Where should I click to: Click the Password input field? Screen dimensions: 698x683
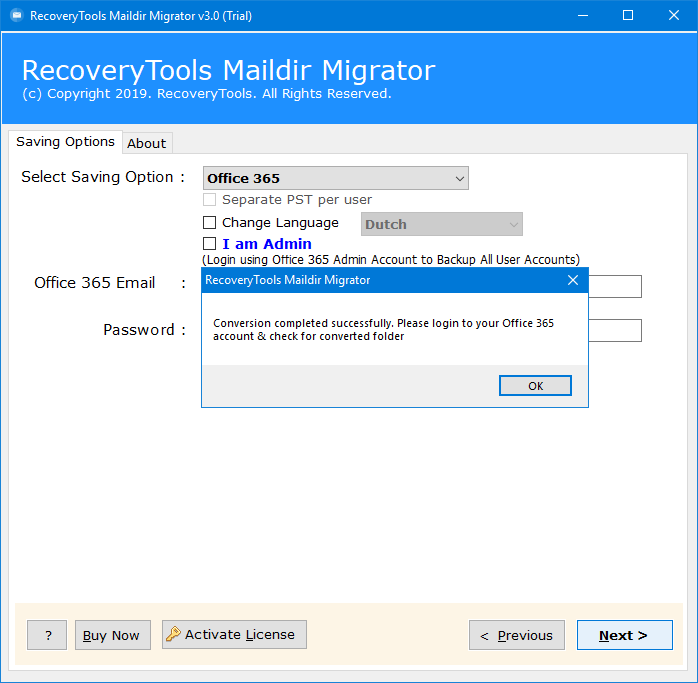(x=615, y=330)
